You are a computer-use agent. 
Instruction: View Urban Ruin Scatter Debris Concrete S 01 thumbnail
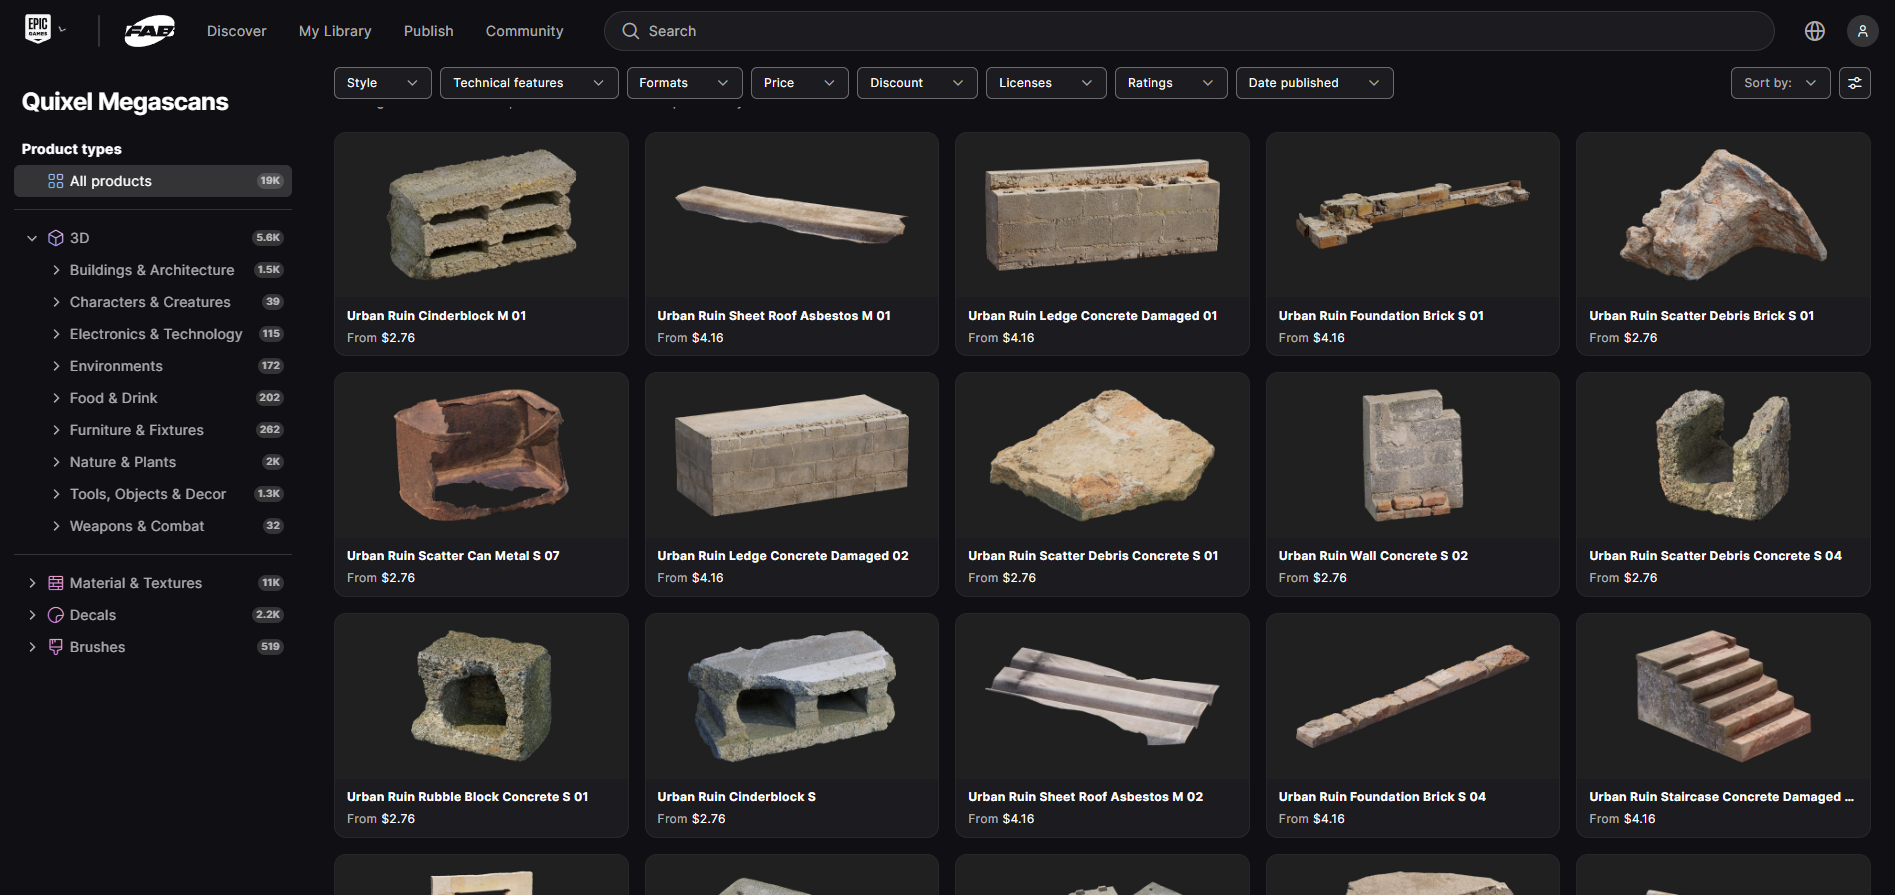[1102, 455]
